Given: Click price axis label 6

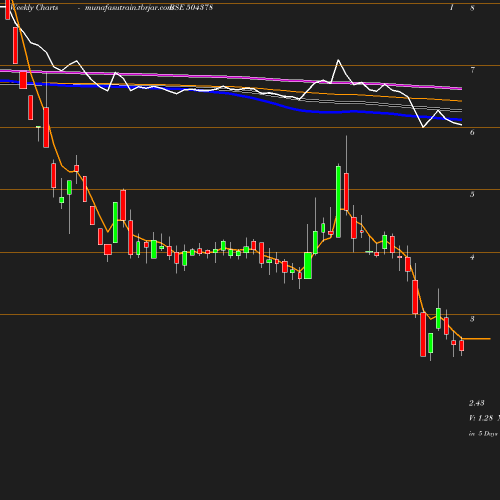Looking at the screenshot, I should click(472, 132).
